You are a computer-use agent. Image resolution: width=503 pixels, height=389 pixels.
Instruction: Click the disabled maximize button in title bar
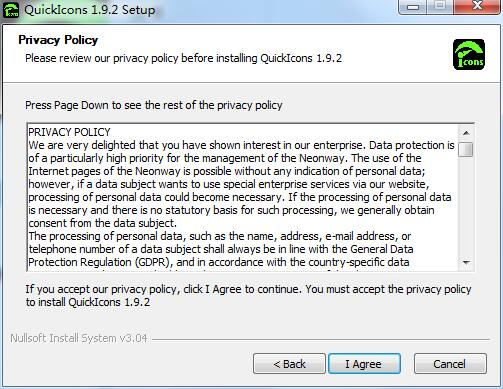coord(440,7)
